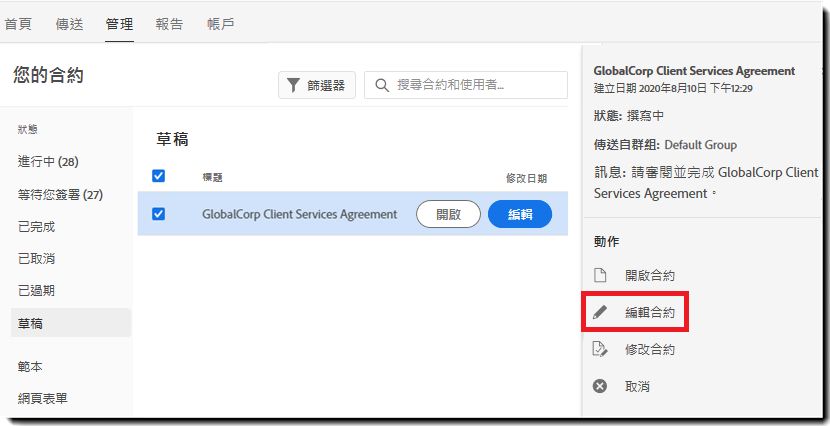The image size is (830, 426).
Task: Open the 傳送 tab
Action: 69,24
